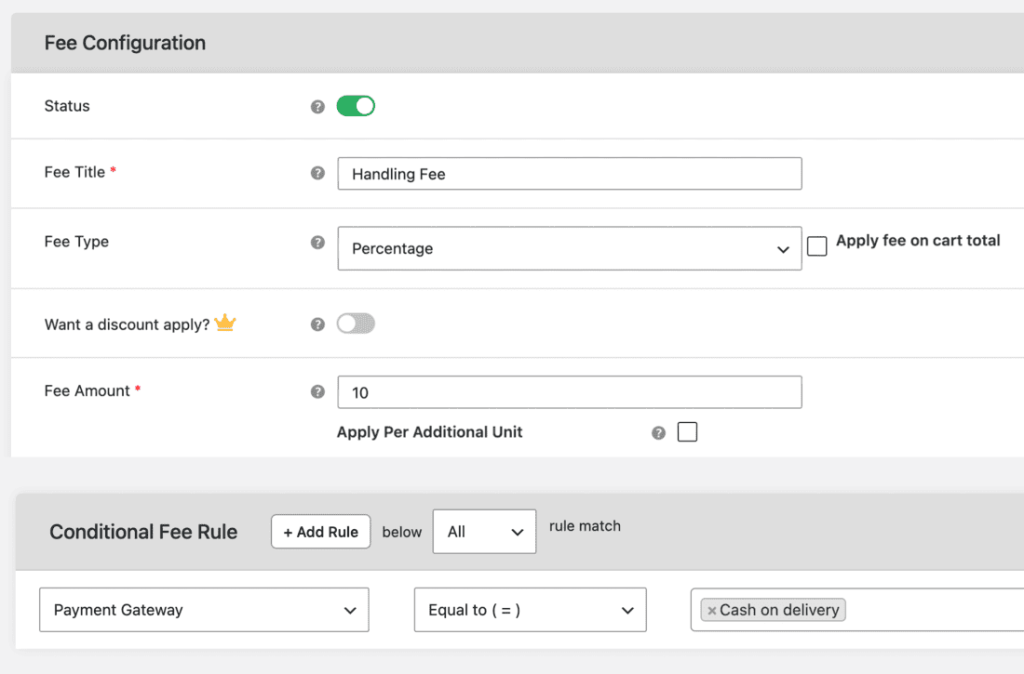Image resolution: width=1024 pixels, height=674 pixels.
Task: Open the Fee Type Percentage dropdown
Action: (x=569, y=248)
